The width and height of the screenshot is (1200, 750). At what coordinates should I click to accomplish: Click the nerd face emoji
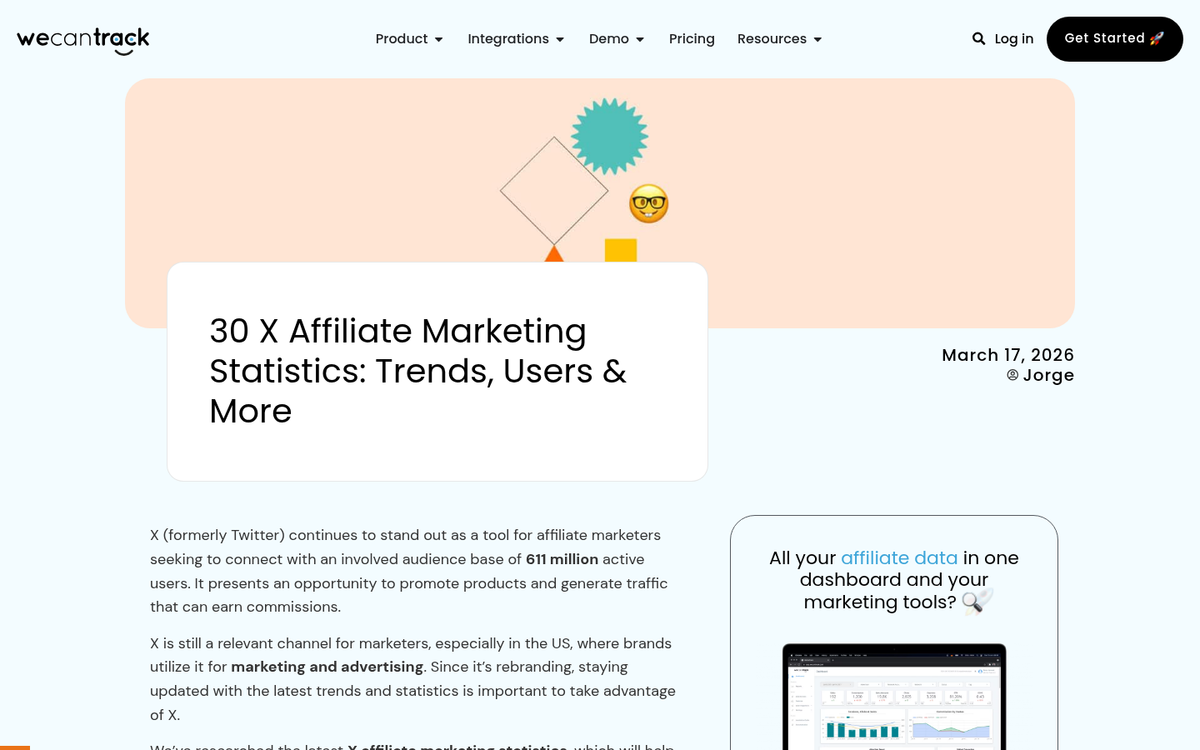coord(649,204)
